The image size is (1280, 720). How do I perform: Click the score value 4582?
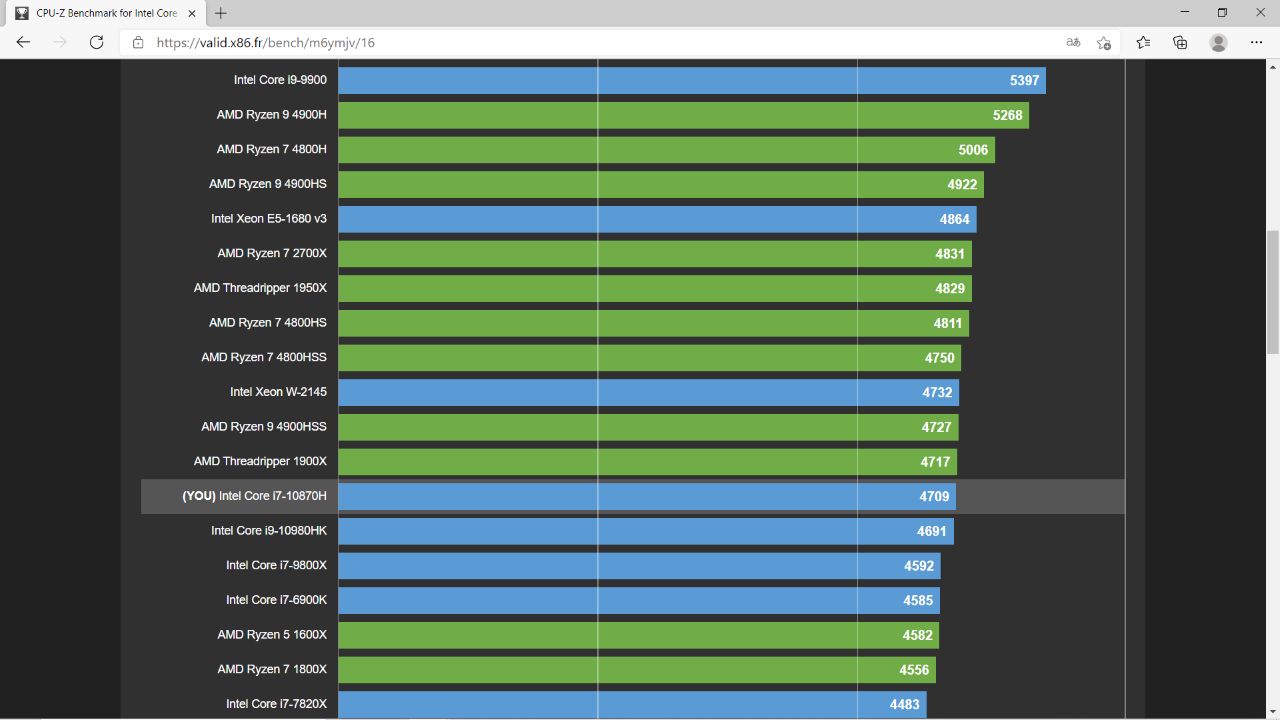pyautogui.click(x=917, y=635)
